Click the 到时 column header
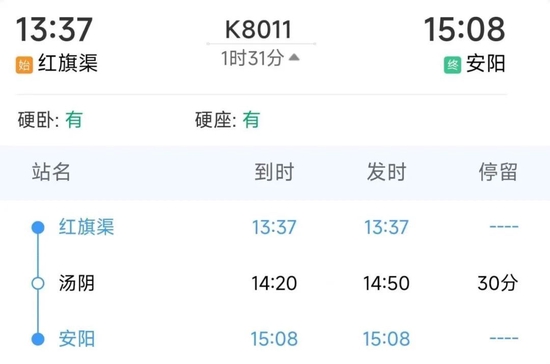550x364 pixels. 274,172
